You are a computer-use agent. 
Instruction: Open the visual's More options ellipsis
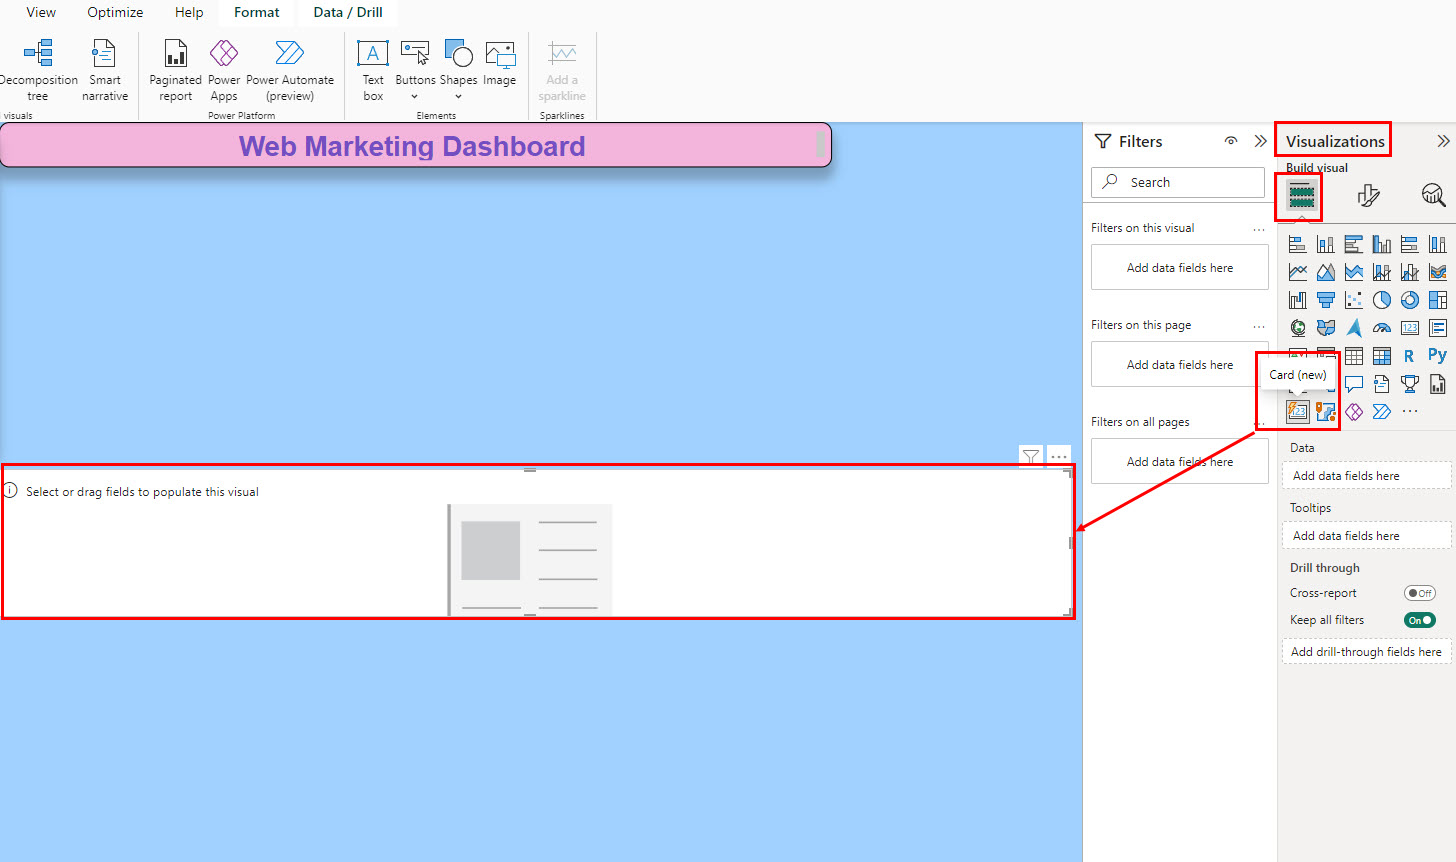(1059, 456)
